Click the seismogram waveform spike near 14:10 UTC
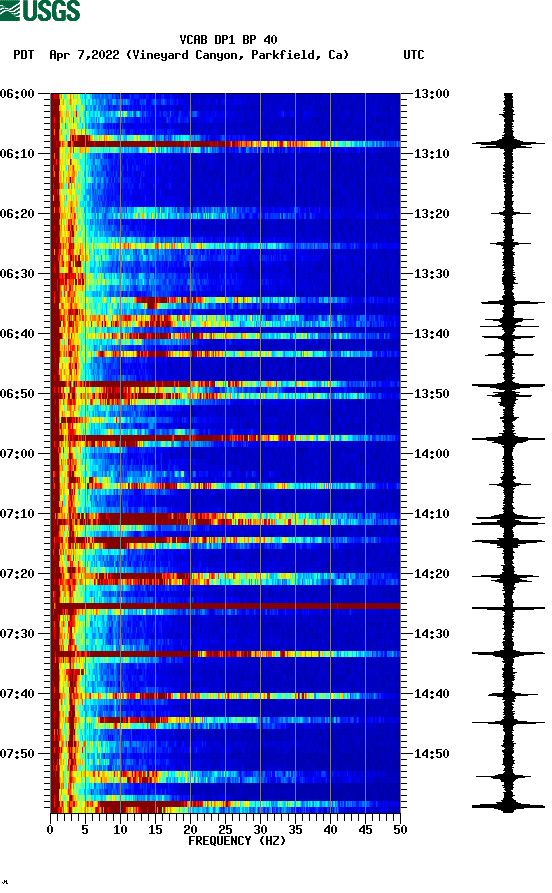This screenshot has width=552, height=893. (x=508, y=520)
